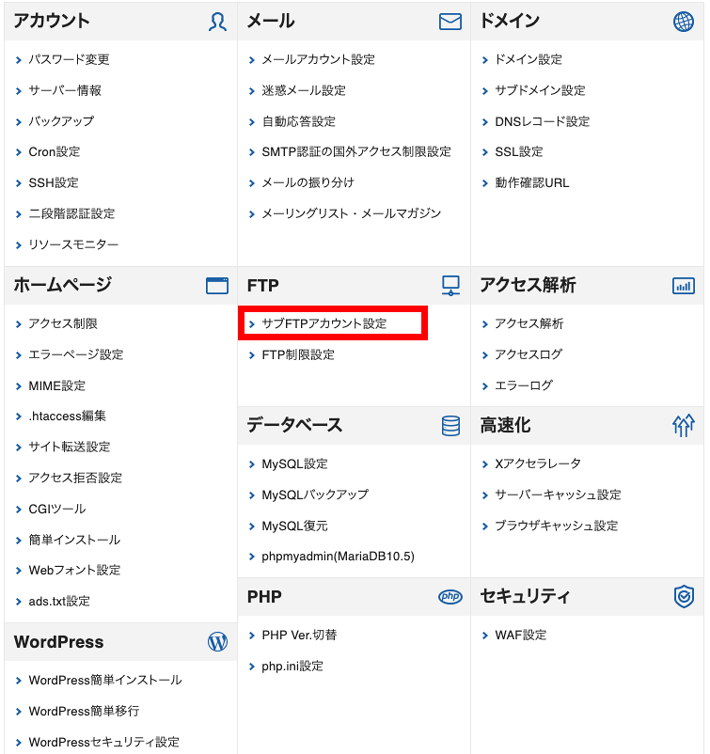
Task: Open アクセス拒否設定
Action: point(75,478)
